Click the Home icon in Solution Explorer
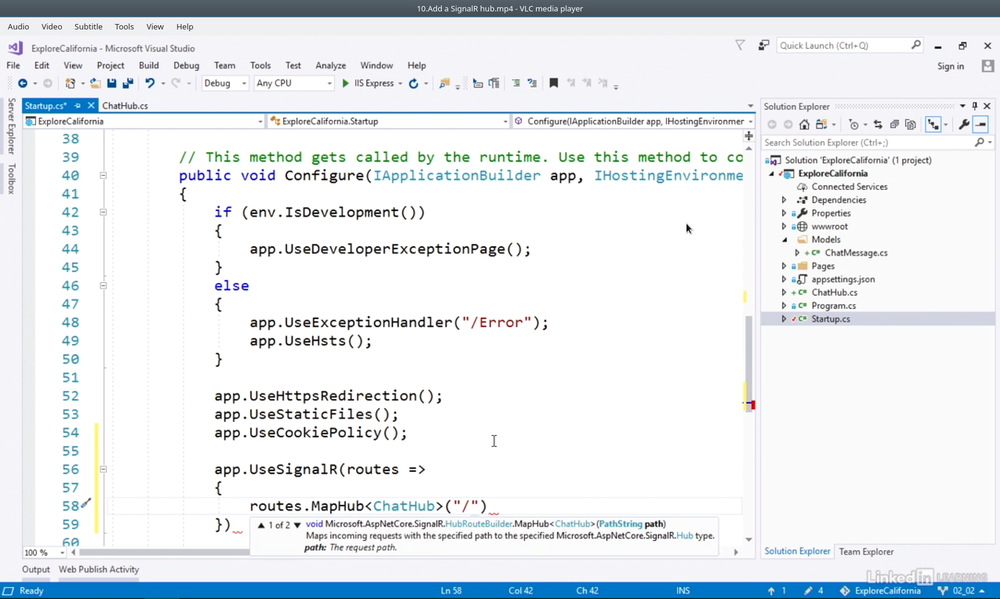Screen dimensions: 1000x599 coord(805,124)
